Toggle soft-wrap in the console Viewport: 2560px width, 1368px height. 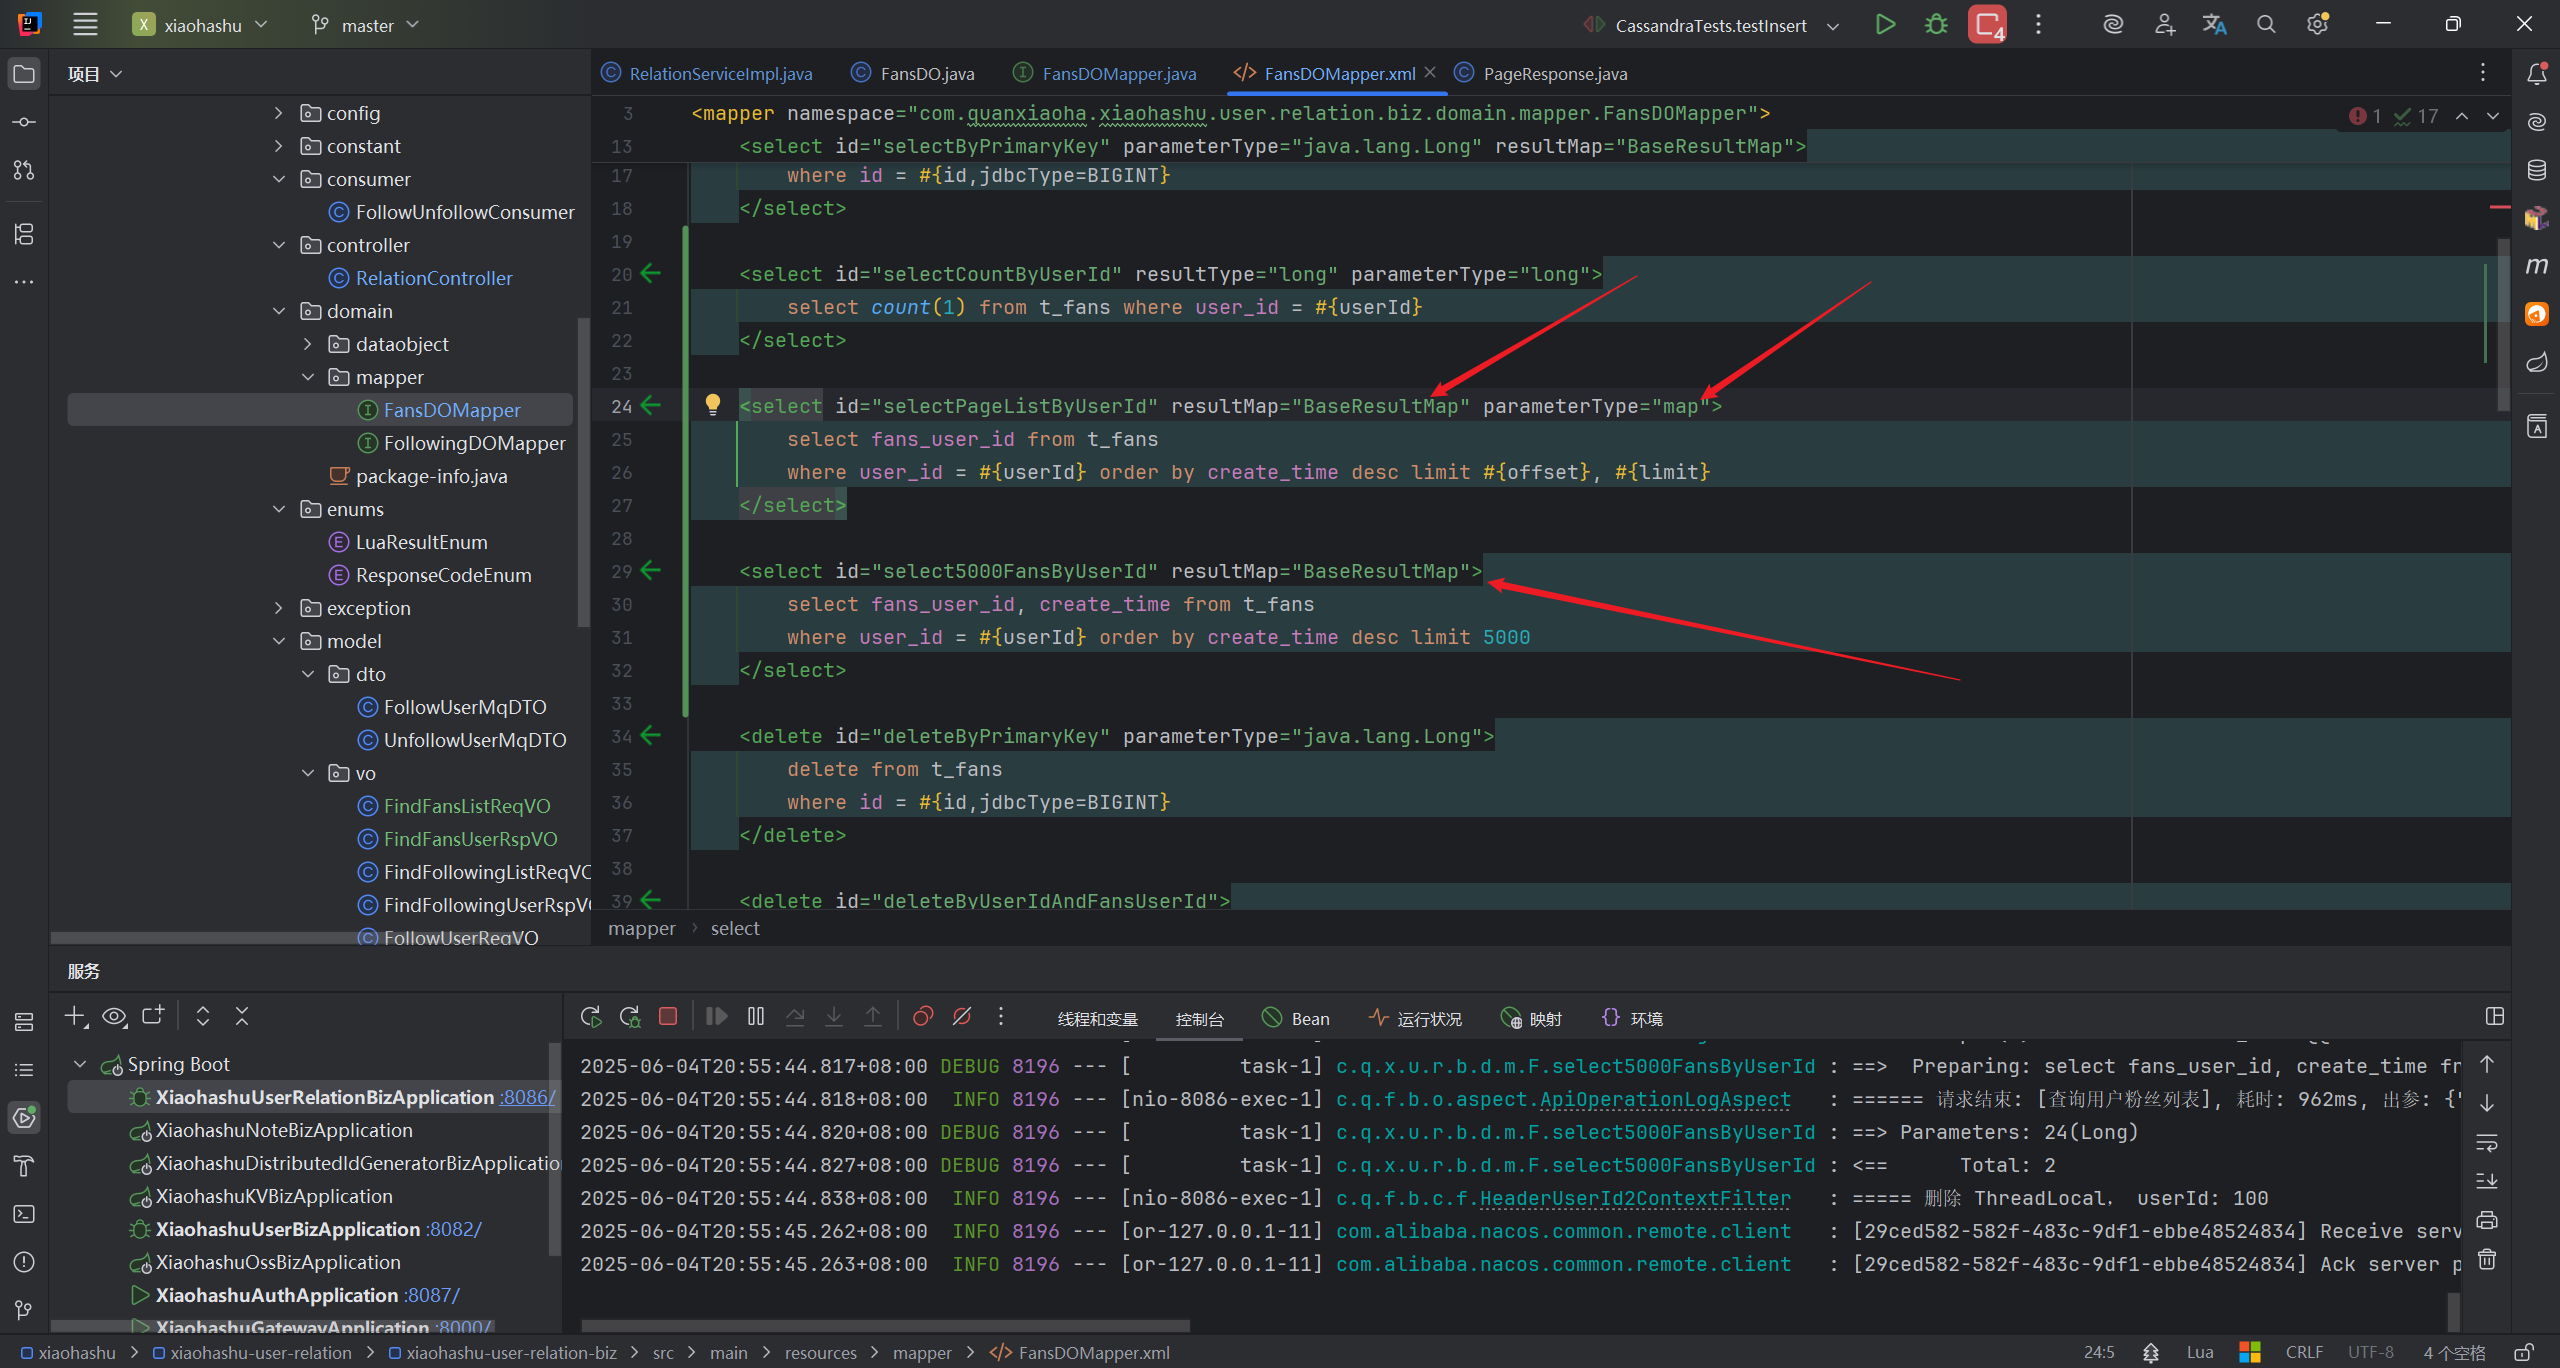tap(2487, 1143)
